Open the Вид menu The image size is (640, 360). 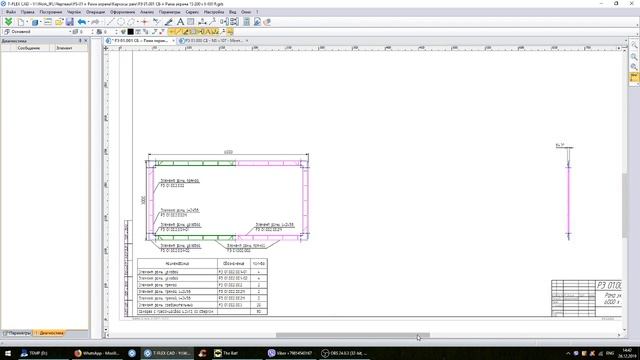(x=233, y=12)
